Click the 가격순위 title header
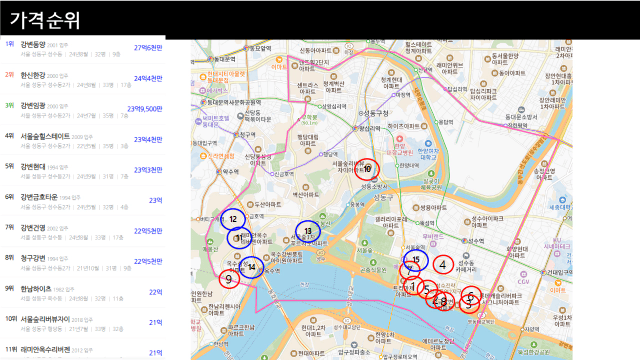640x360 pixels. (45, 20)
